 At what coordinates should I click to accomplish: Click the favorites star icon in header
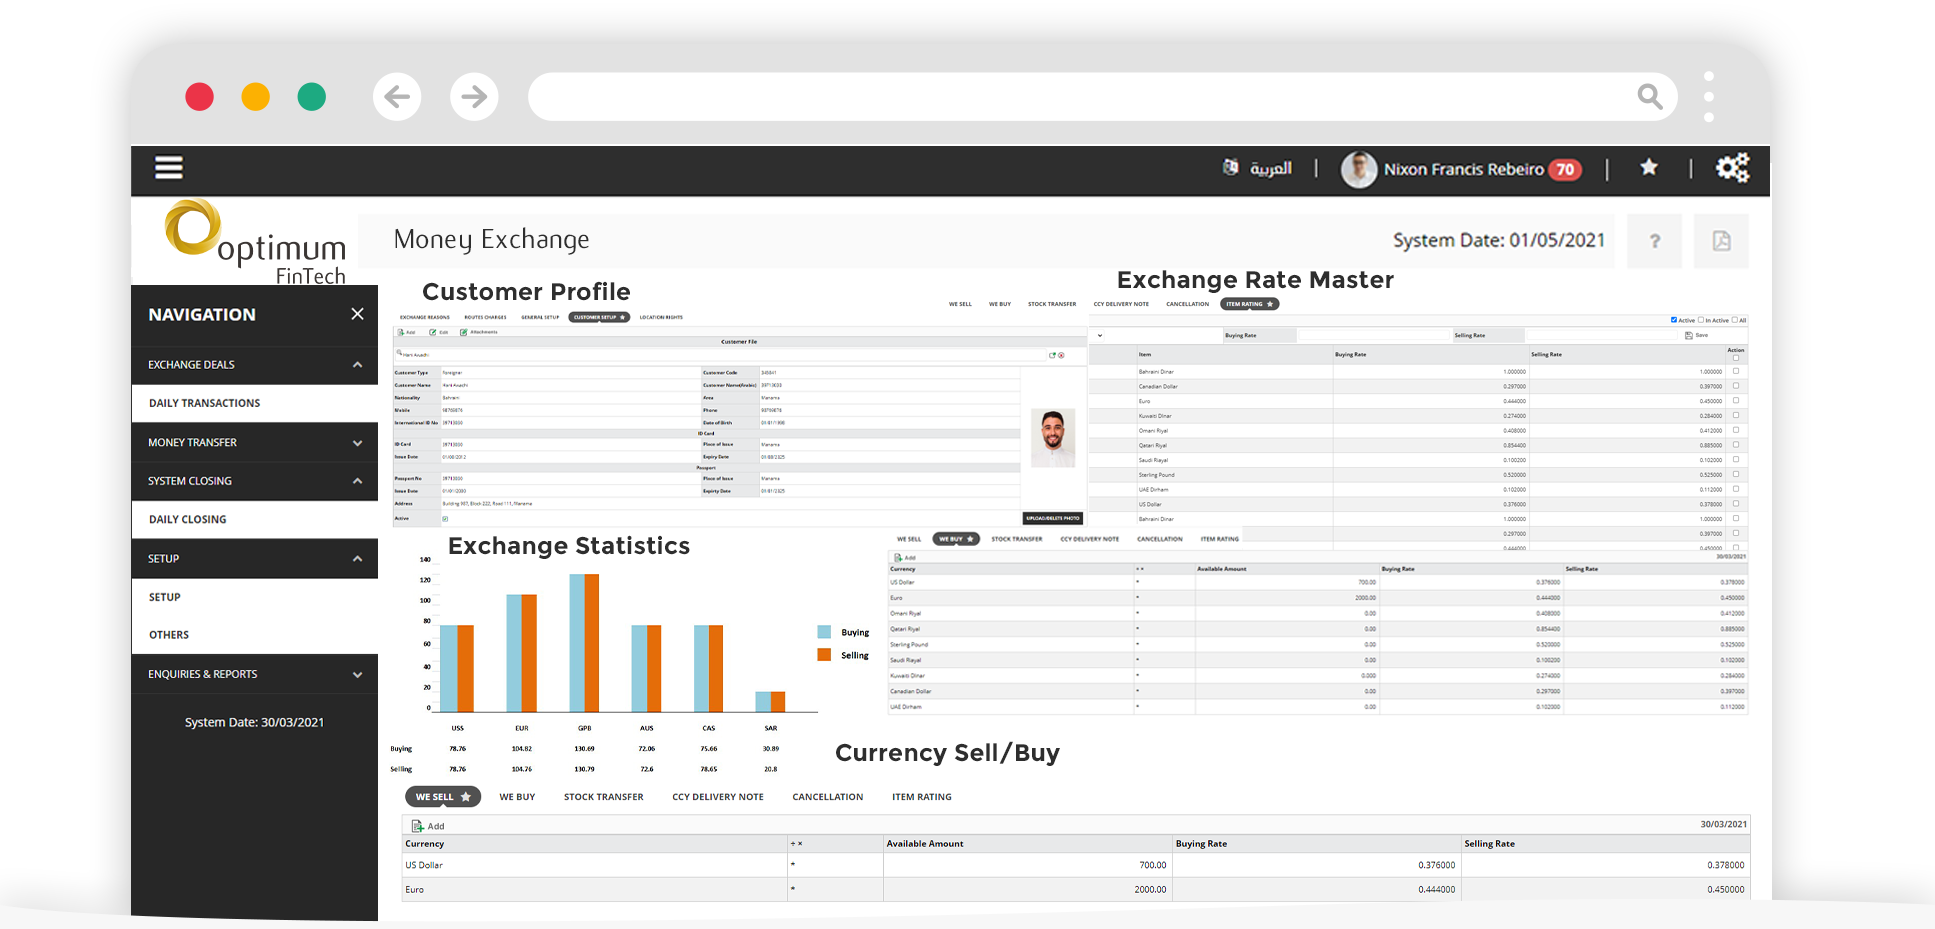point(1649,168)
